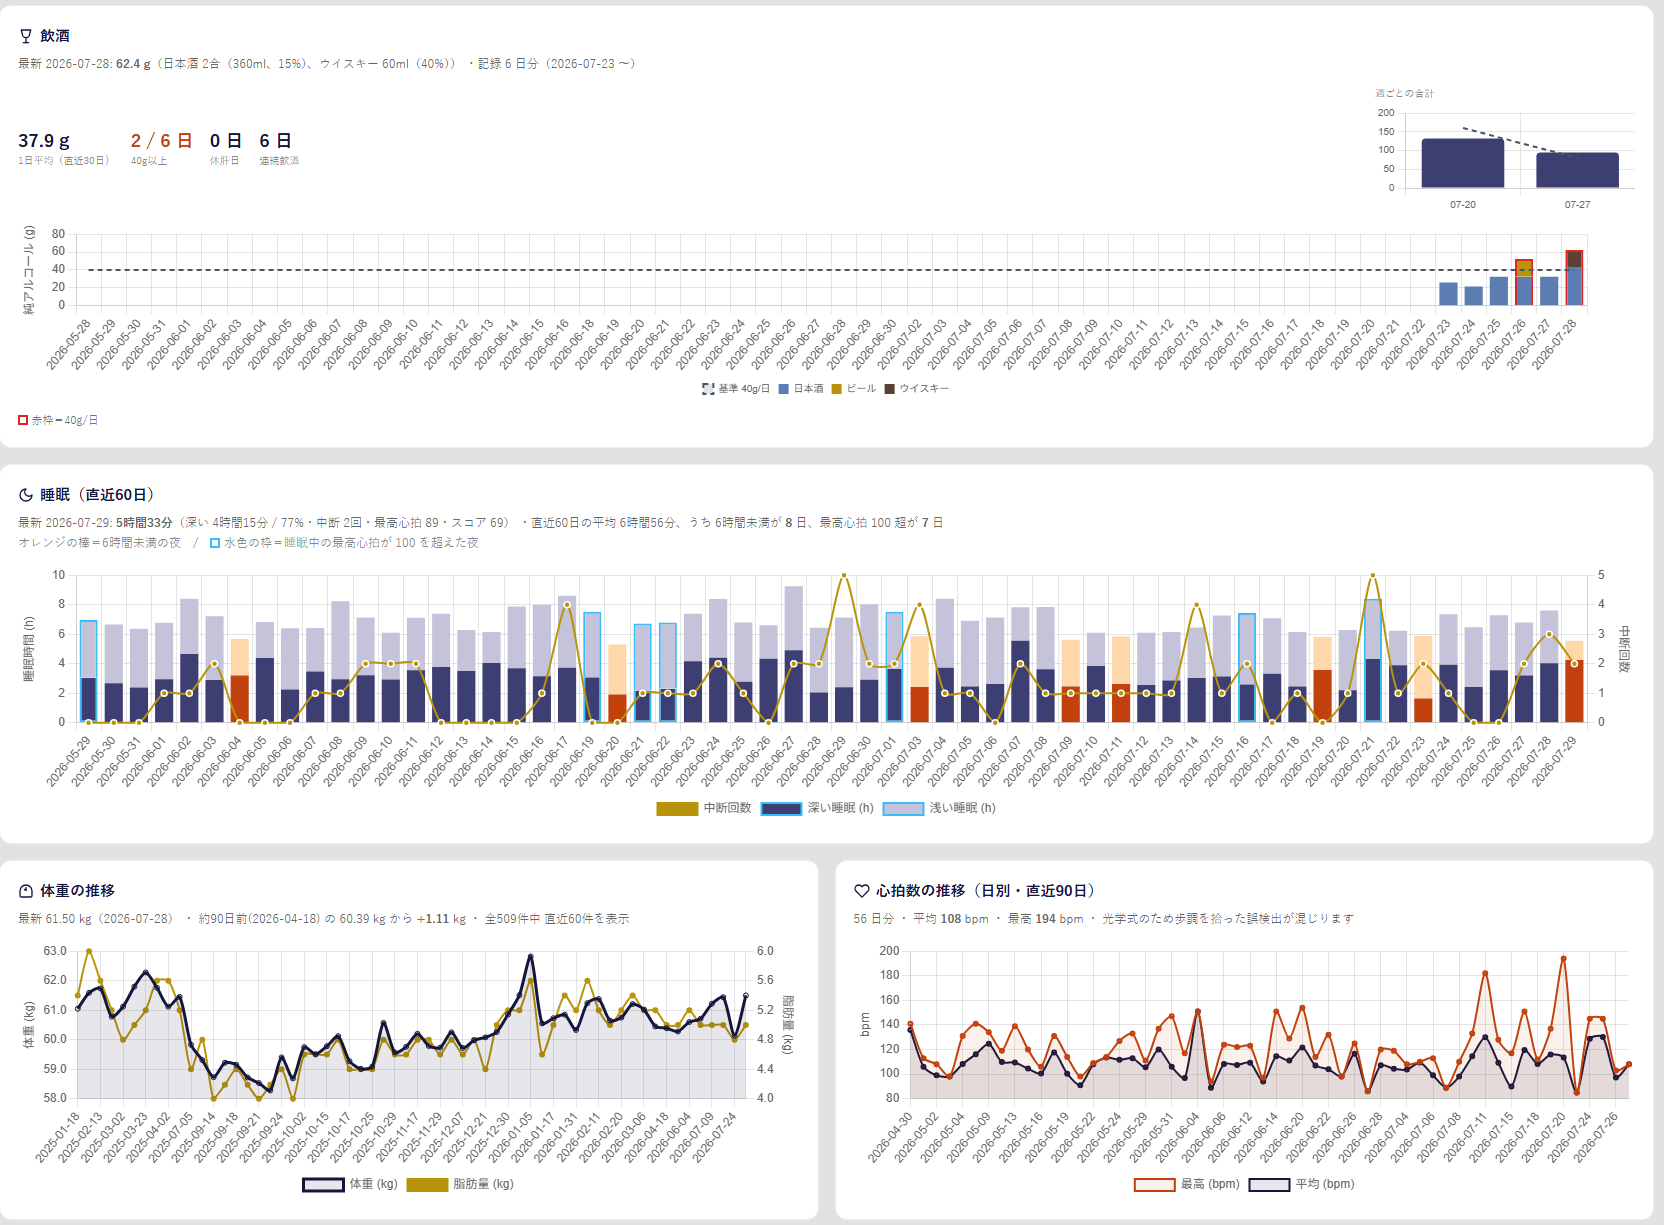The image size is (1664, 1225).
Task: Click the wine glass icon beside 飲酒
Action: point(26,36)
